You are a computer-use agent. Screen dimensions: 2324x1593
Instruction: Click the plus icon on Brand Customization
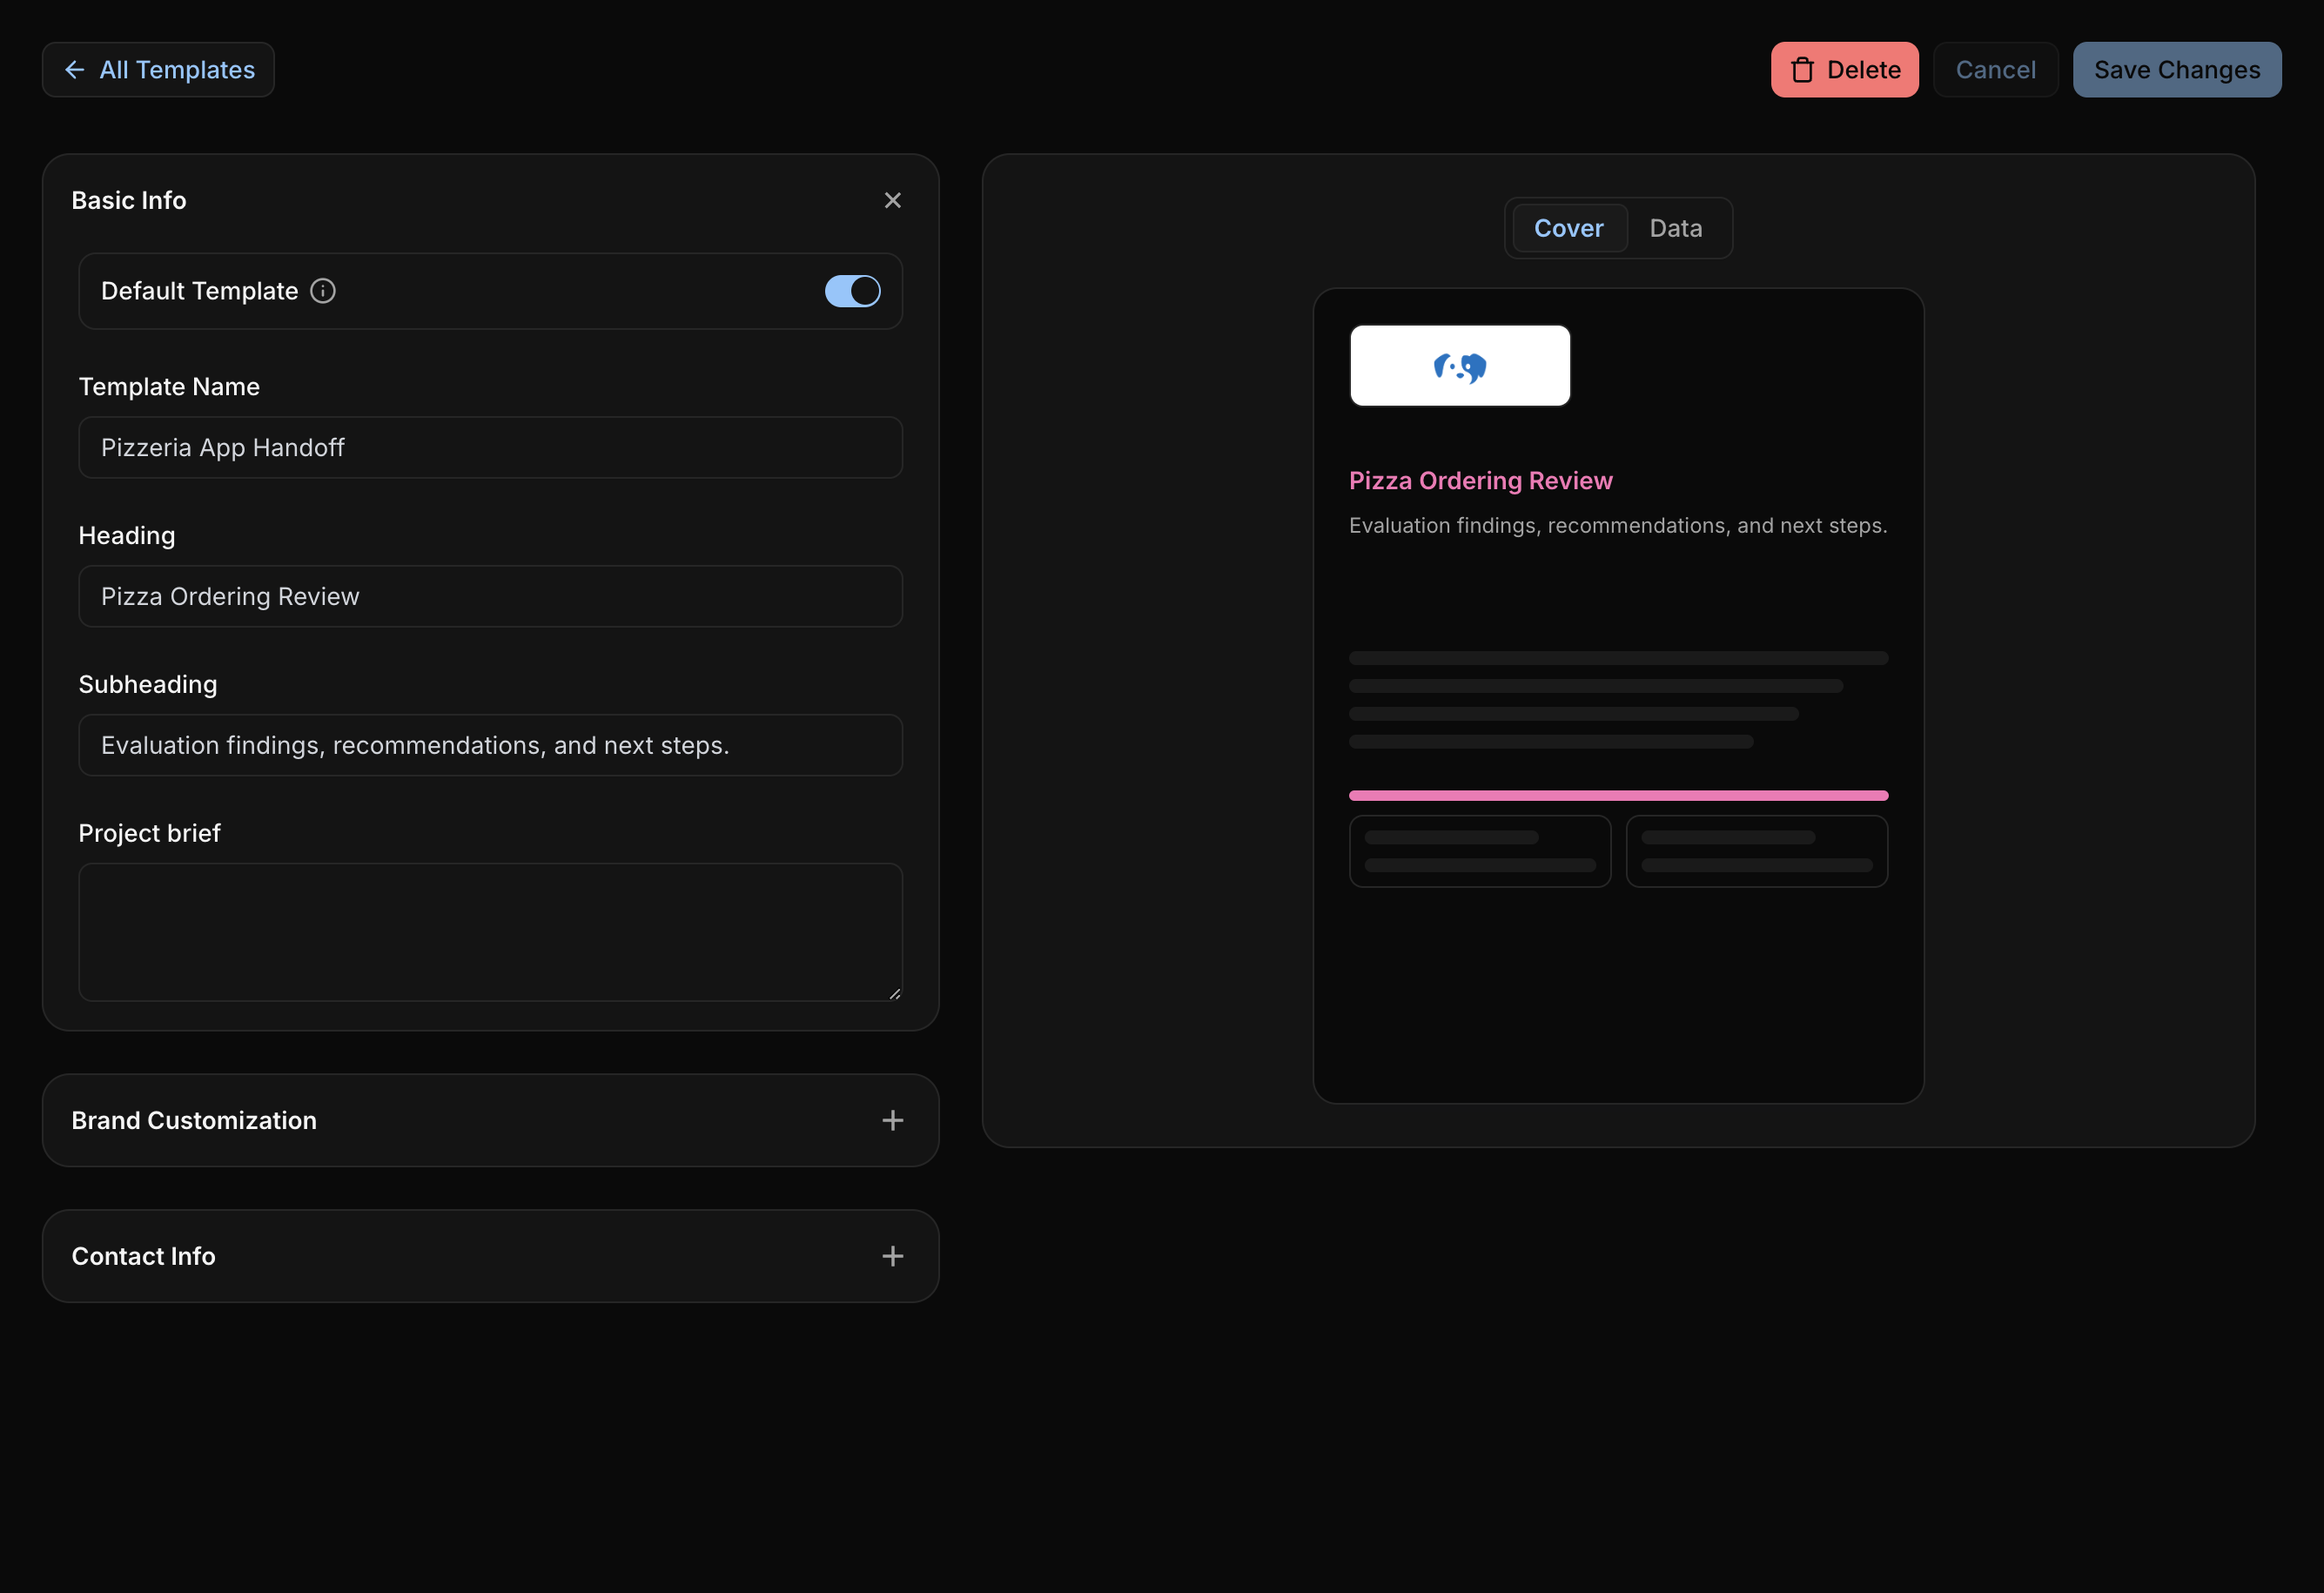(893, 1120)
